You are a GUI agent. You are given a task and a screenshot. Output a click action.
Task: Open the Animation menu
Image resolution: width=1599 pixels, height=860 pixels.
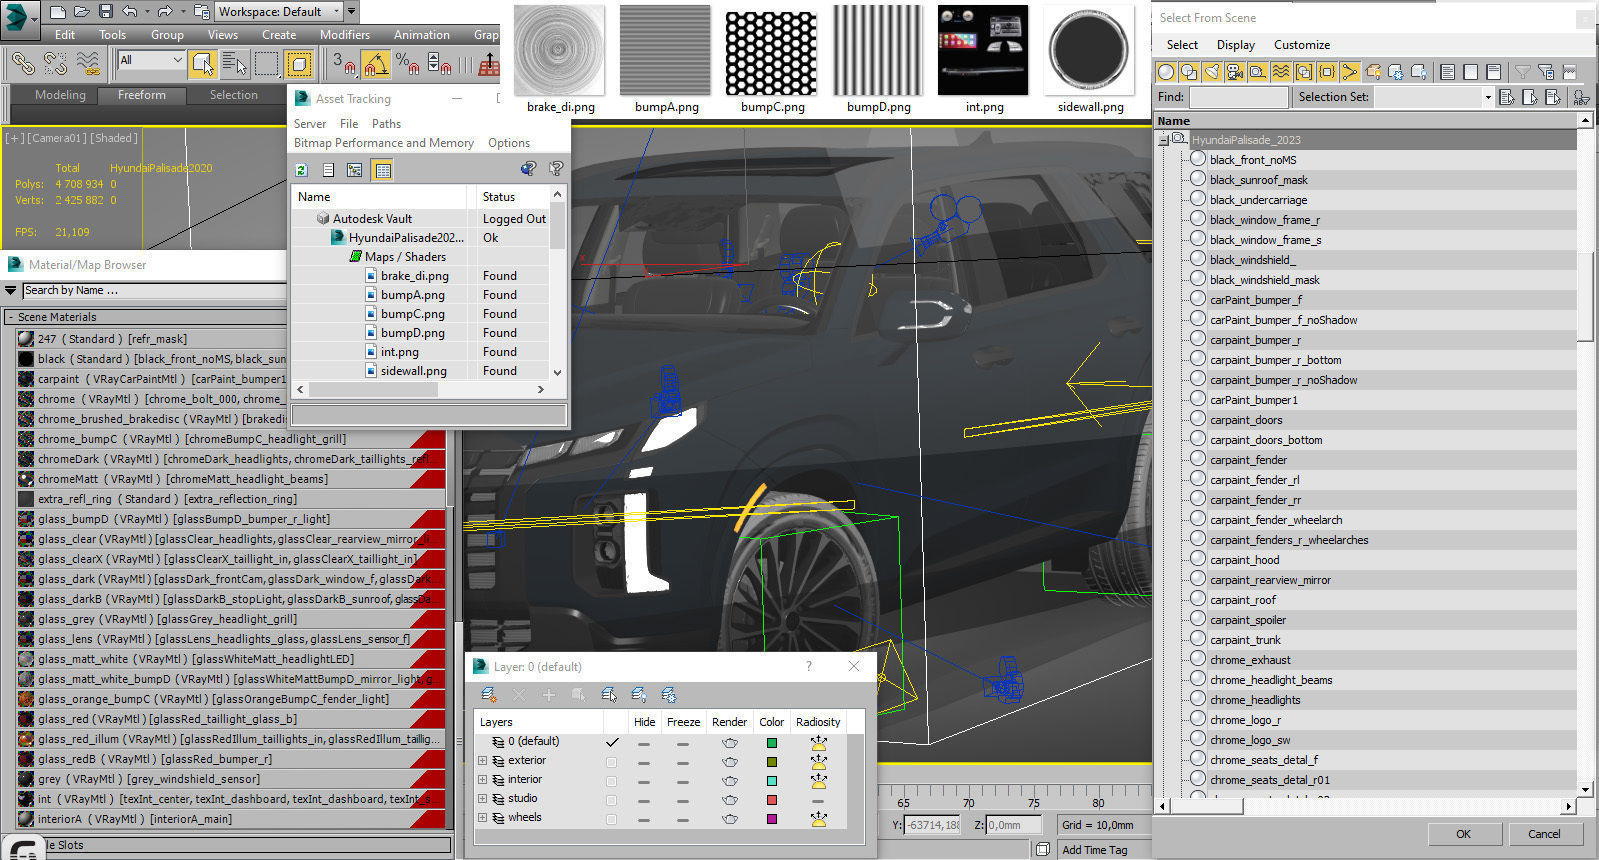(421, 35)
